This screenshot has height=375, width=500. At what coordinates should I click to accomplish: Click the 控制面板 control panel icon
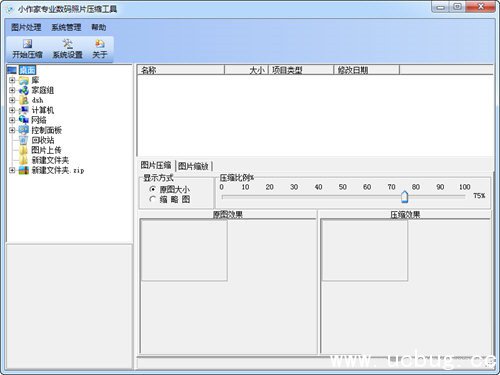pos(24,130)
